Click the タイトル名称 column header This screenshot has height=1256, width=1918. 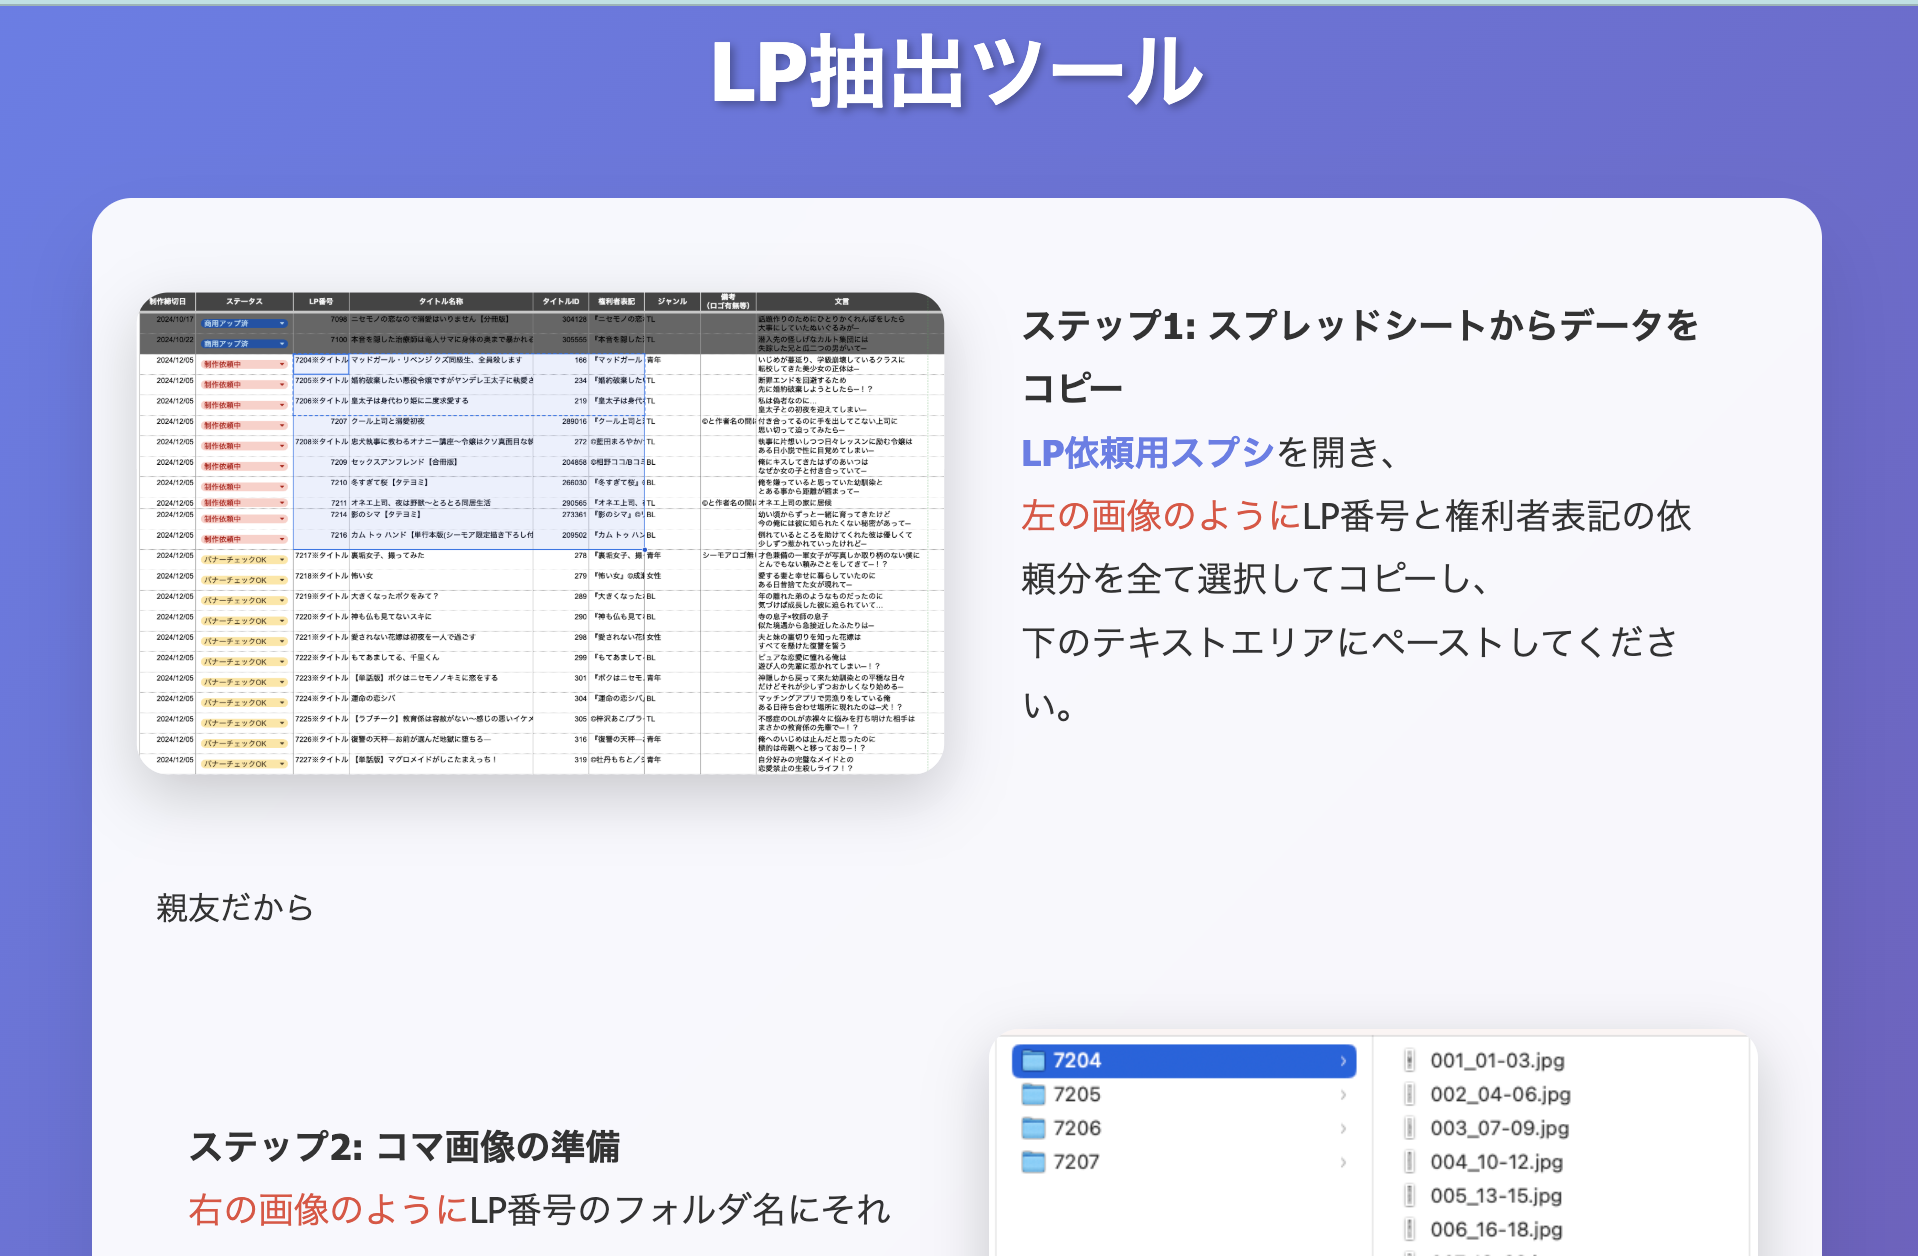tap(441, 301)
